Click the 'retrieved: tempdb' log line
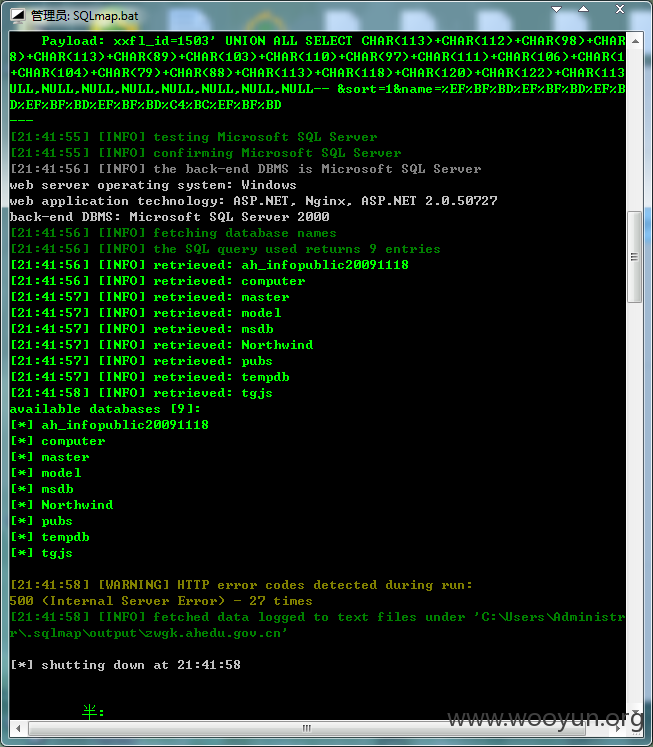 150,377
